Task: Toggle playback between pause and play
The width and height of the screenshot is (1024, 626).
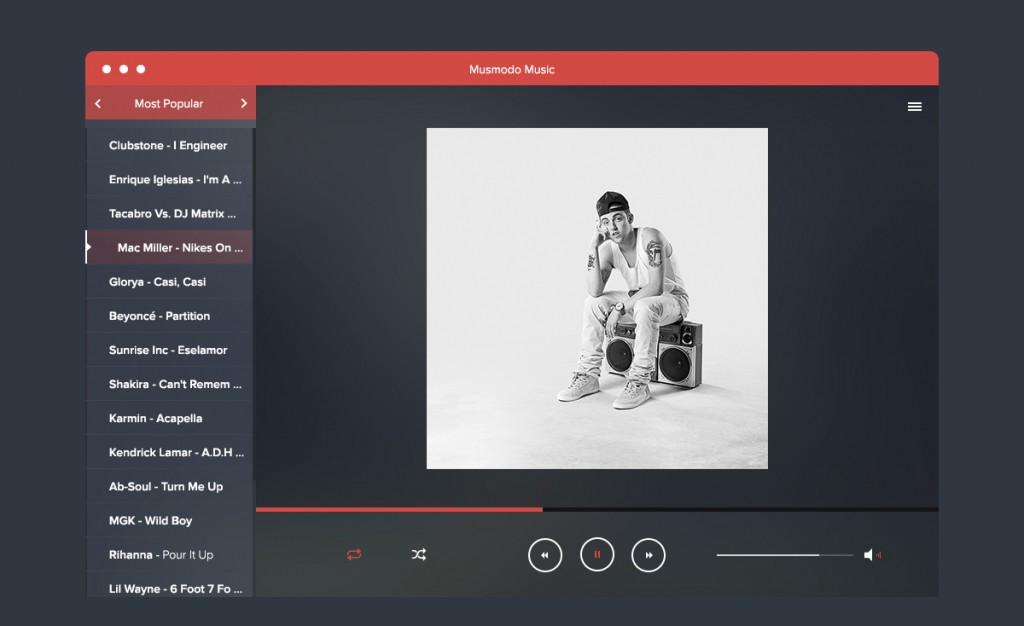Action: [x=597, y=554]
